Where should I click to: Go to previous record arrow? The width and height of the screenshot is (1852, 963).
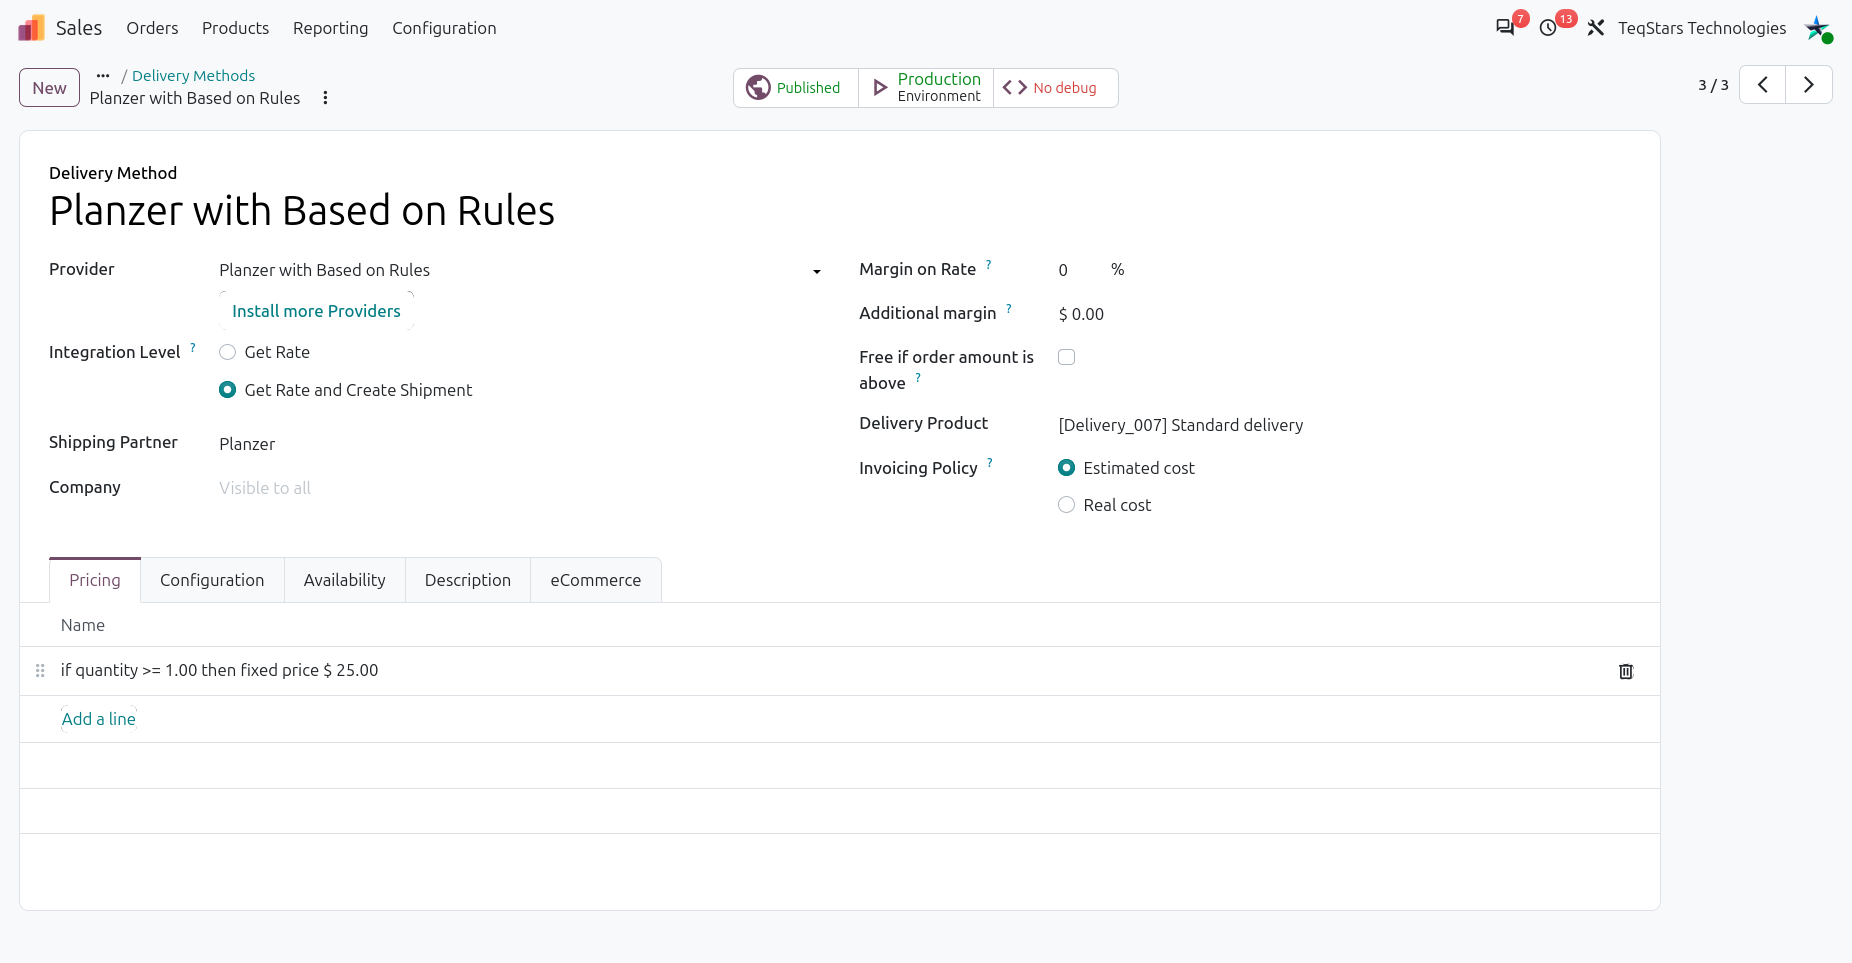pos(1763,85)
